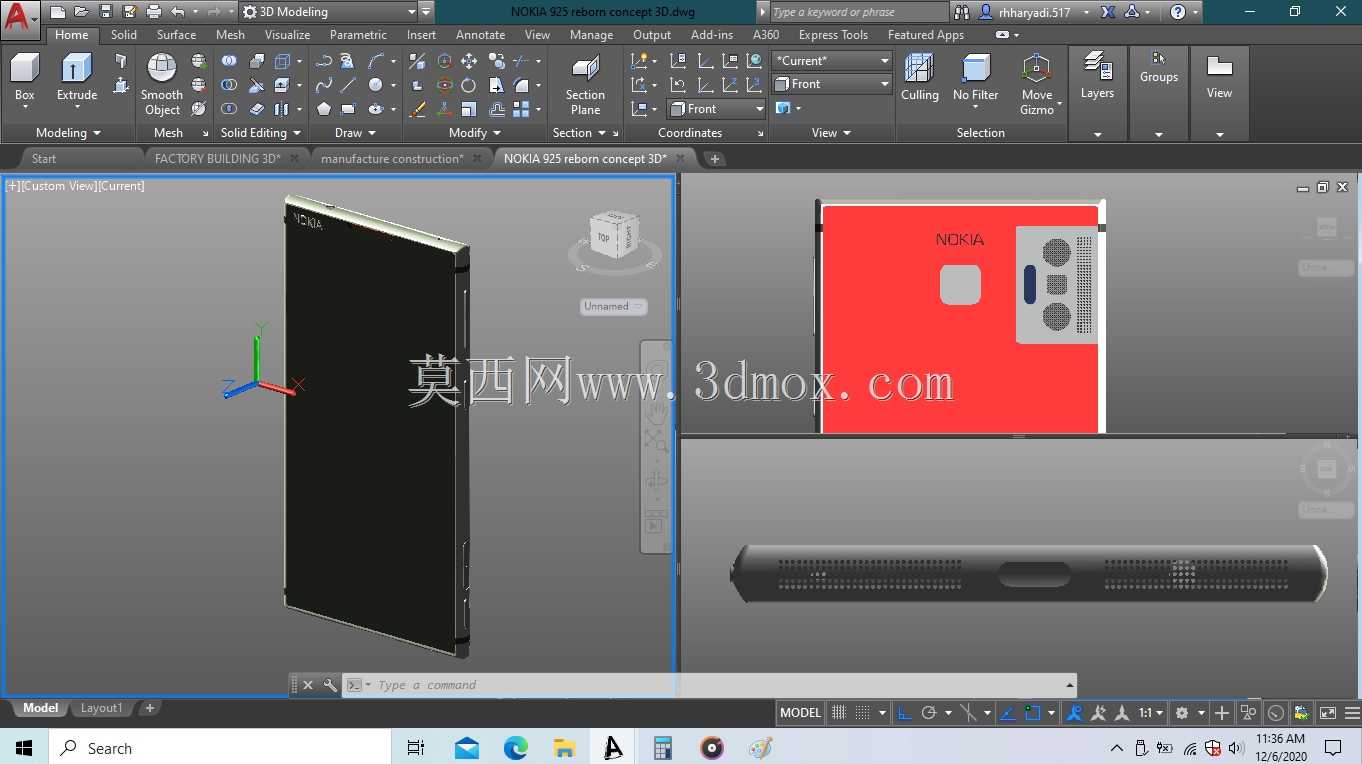
Task: Launch Microsoft Edge from the taskbar
Action: pyautogui.click(x=515, y=748)
